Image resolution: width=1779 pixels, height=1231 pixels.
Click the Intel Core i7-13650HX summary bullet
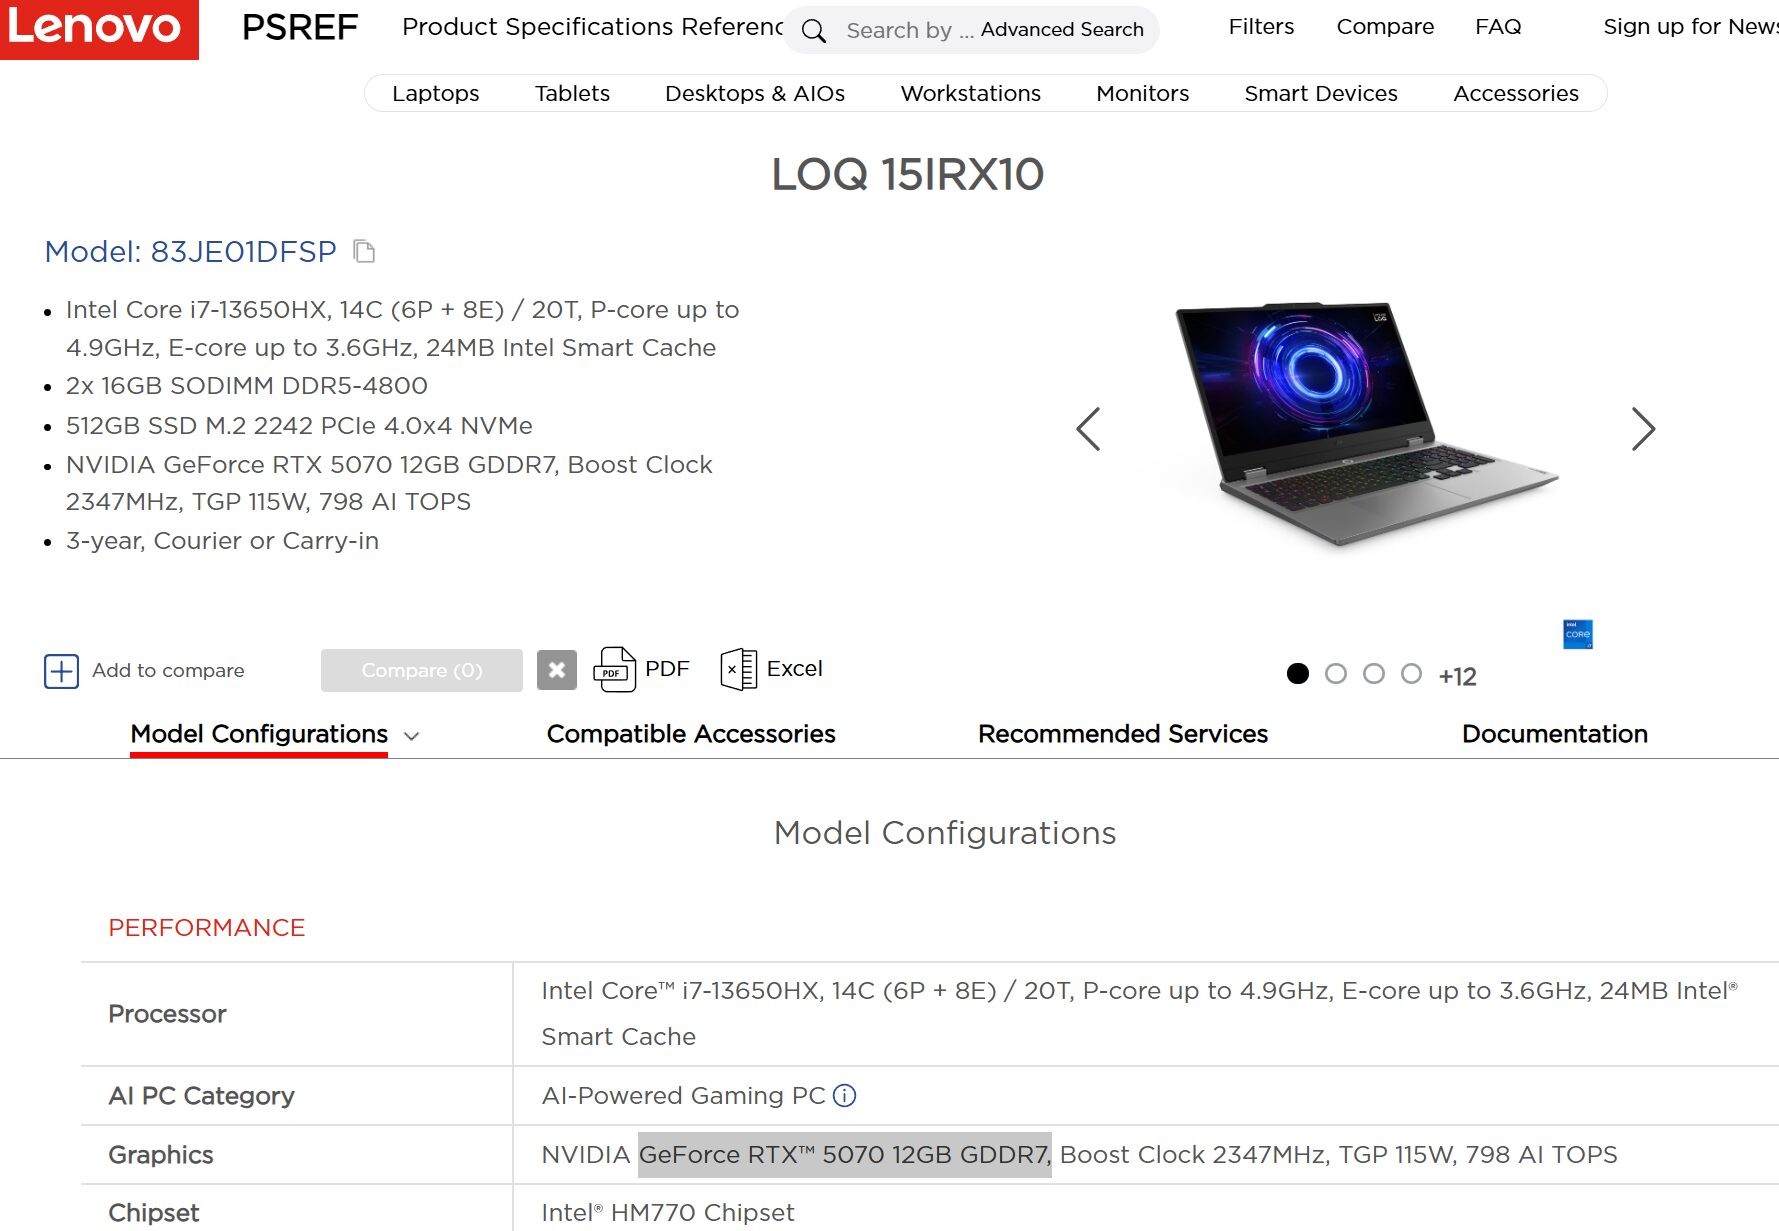pos(403,329)
